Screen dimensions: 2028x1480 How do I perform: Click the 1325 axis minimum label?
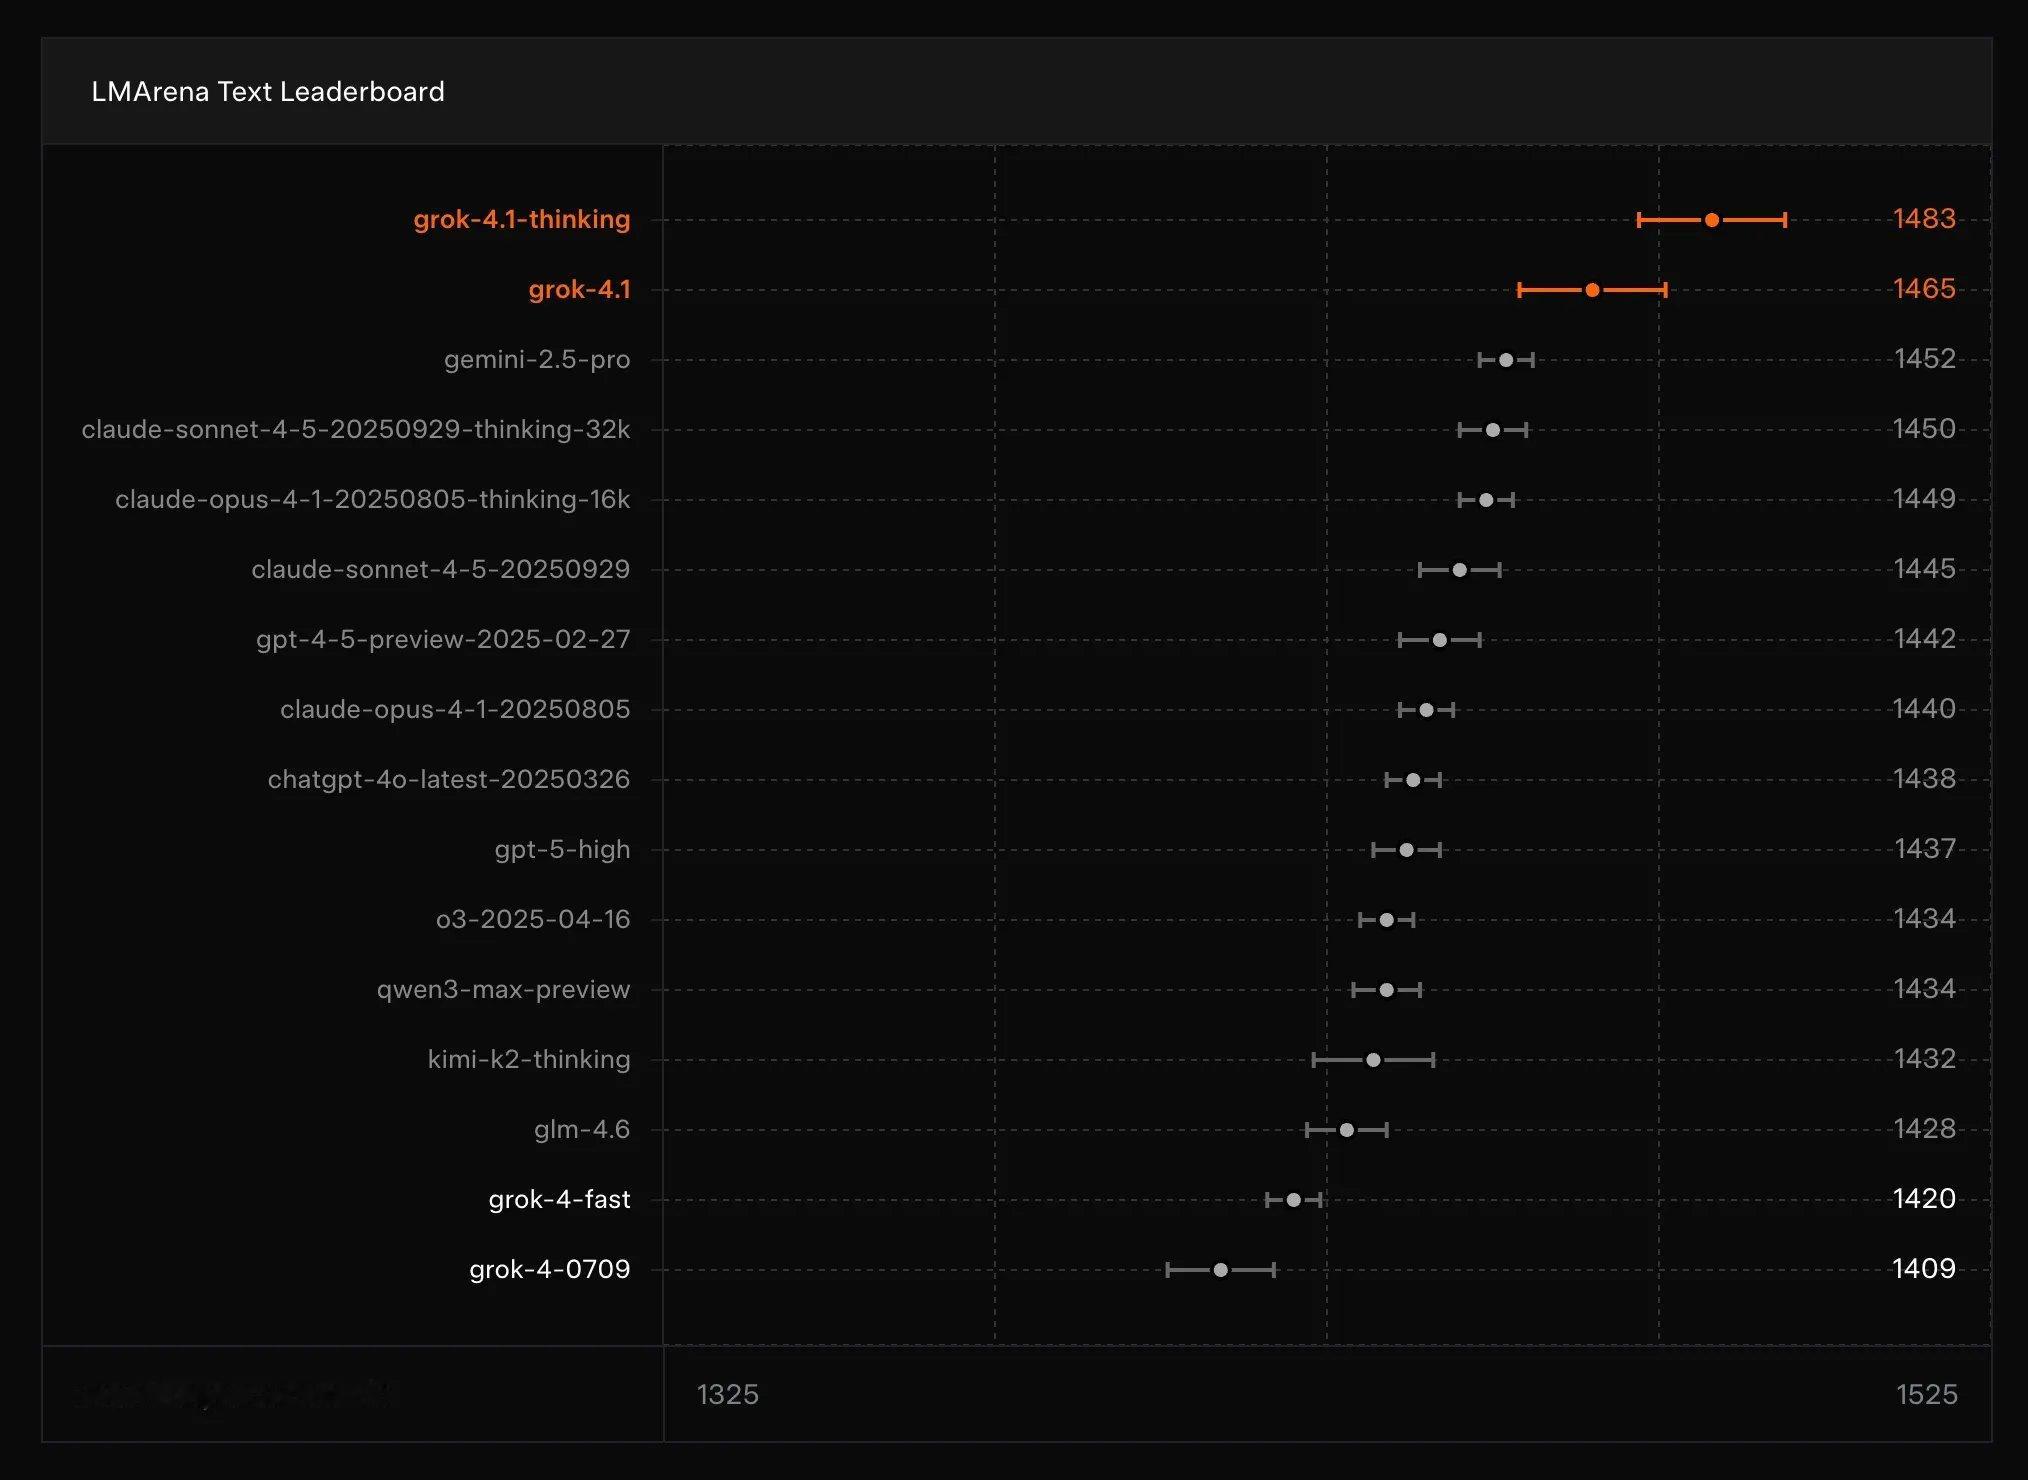click(x=727, y=1394)
